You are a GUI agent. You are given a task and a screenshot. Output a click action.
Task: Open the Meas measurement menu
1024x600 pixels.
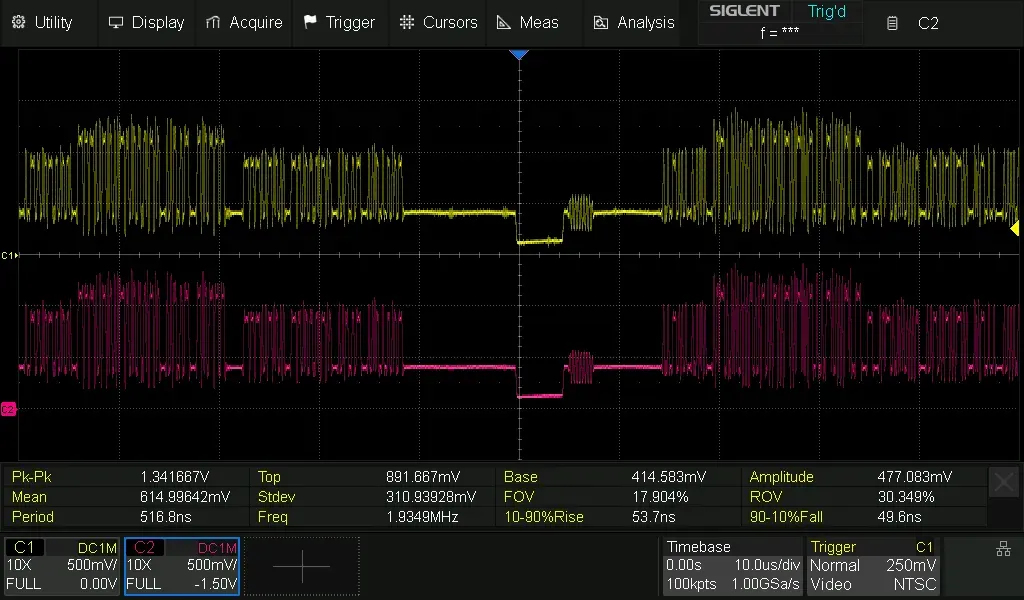[528, 22]
